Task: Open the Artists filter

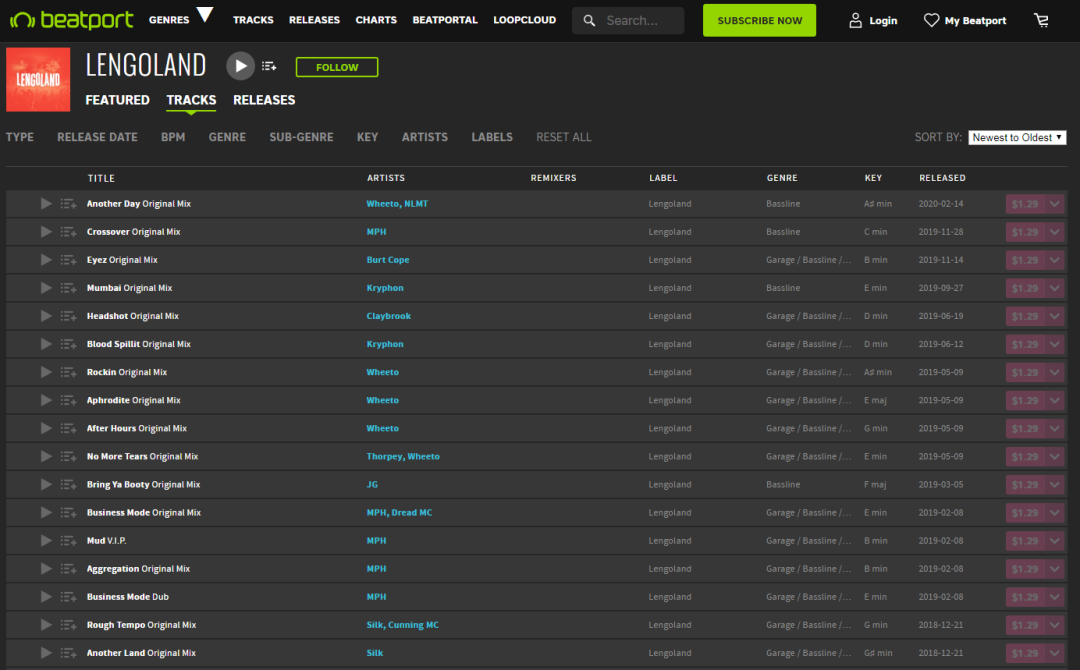Action: 425,137
